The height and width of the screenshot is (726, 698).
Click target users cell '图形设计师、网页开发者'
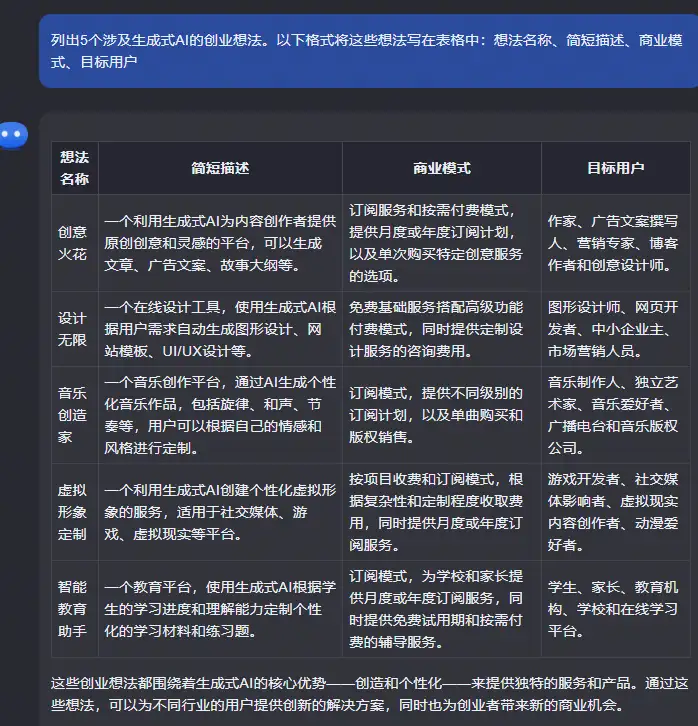[616, 329]
